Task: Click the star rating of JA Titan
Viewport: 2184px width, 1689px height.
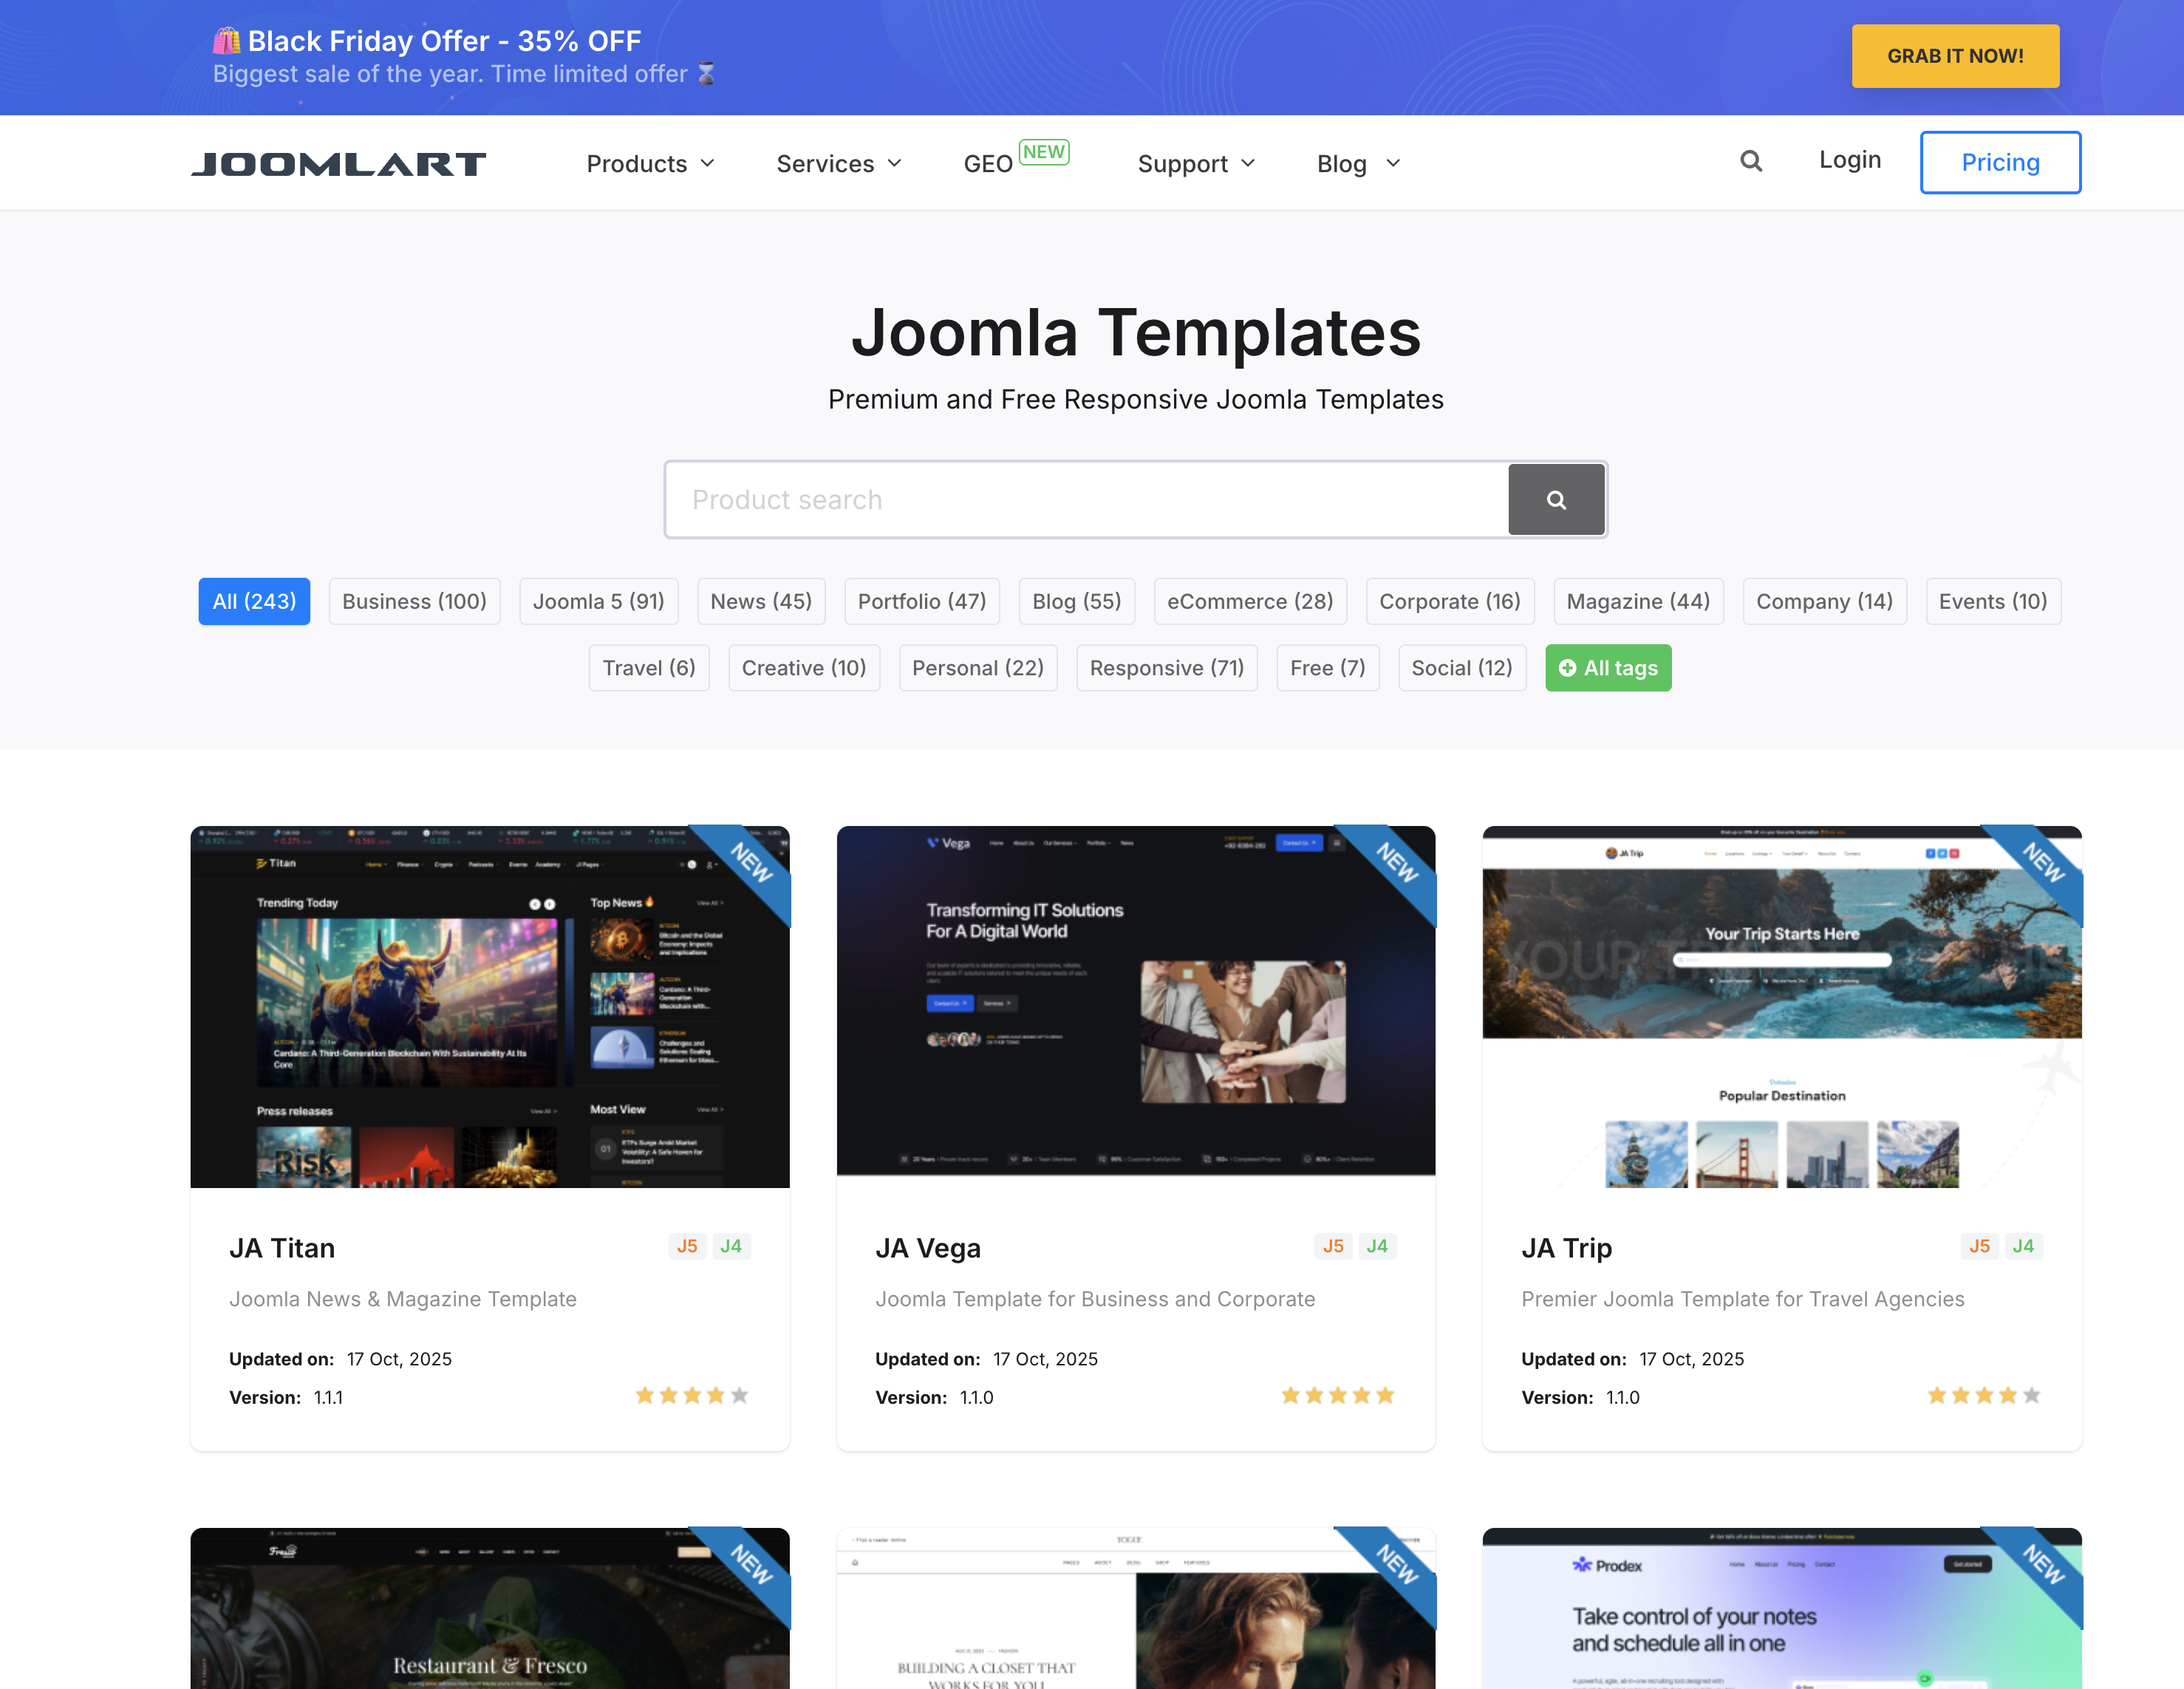Action: pyautogui.click(x=691, y=1395)
